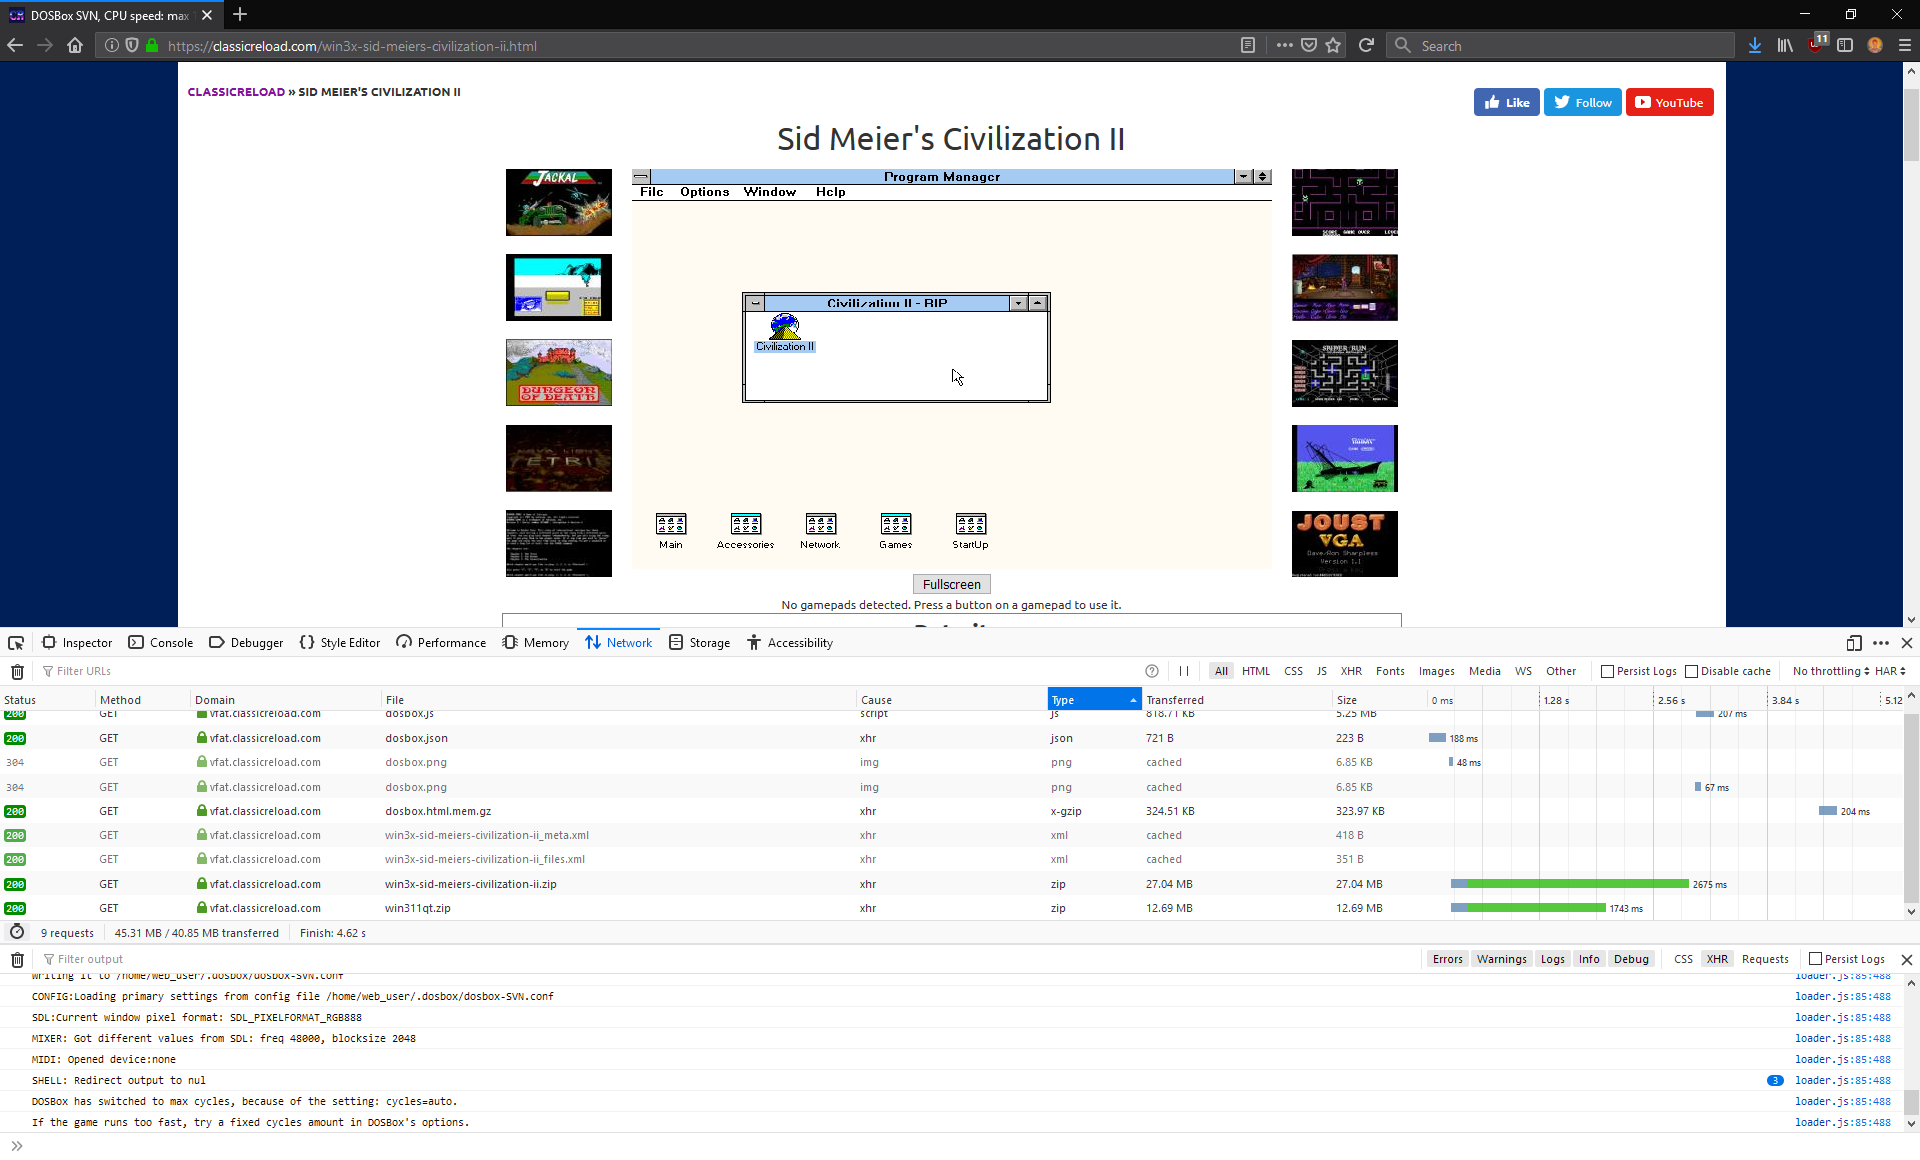Open the Downloads arrow icon
This screenshot has width=1920, height=1160.
pos(1755,45)
